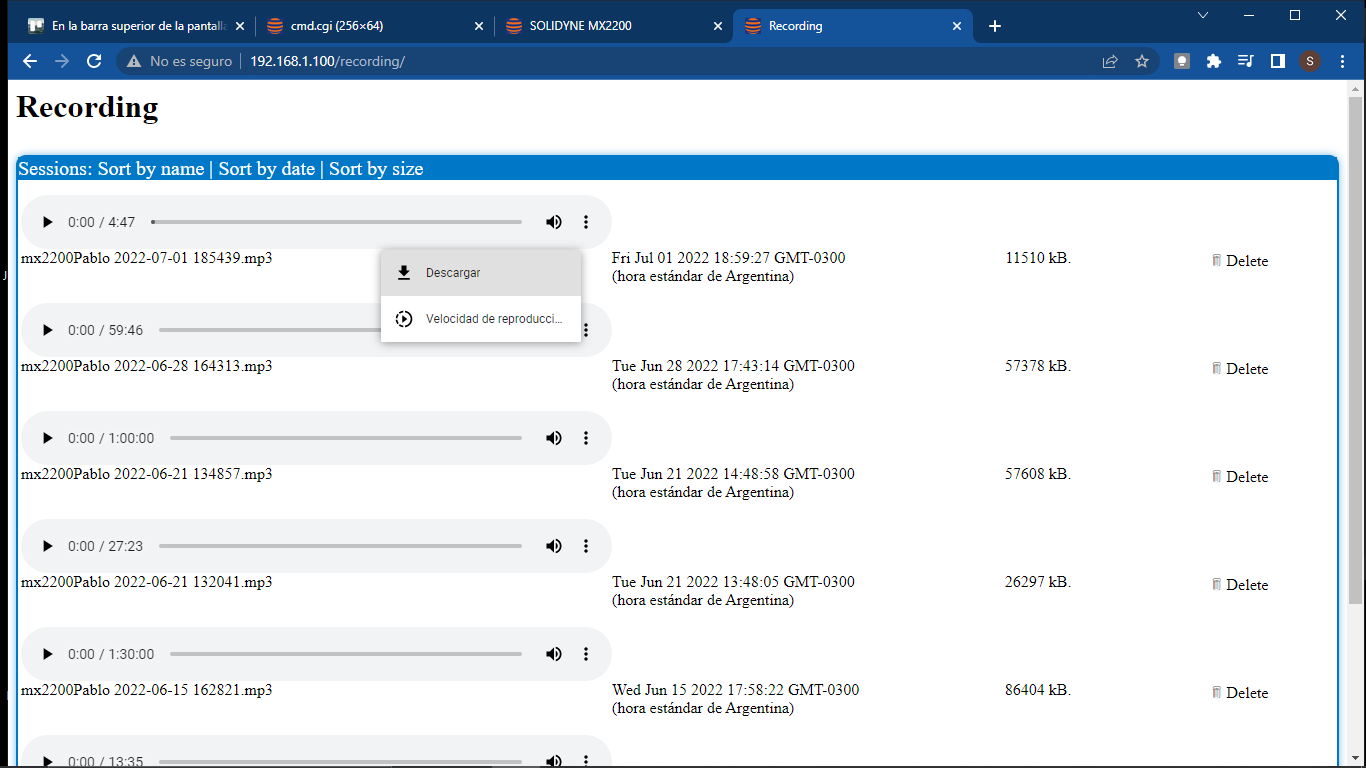
Task: Open Chrome three-dot menu
Action: 1342,61
